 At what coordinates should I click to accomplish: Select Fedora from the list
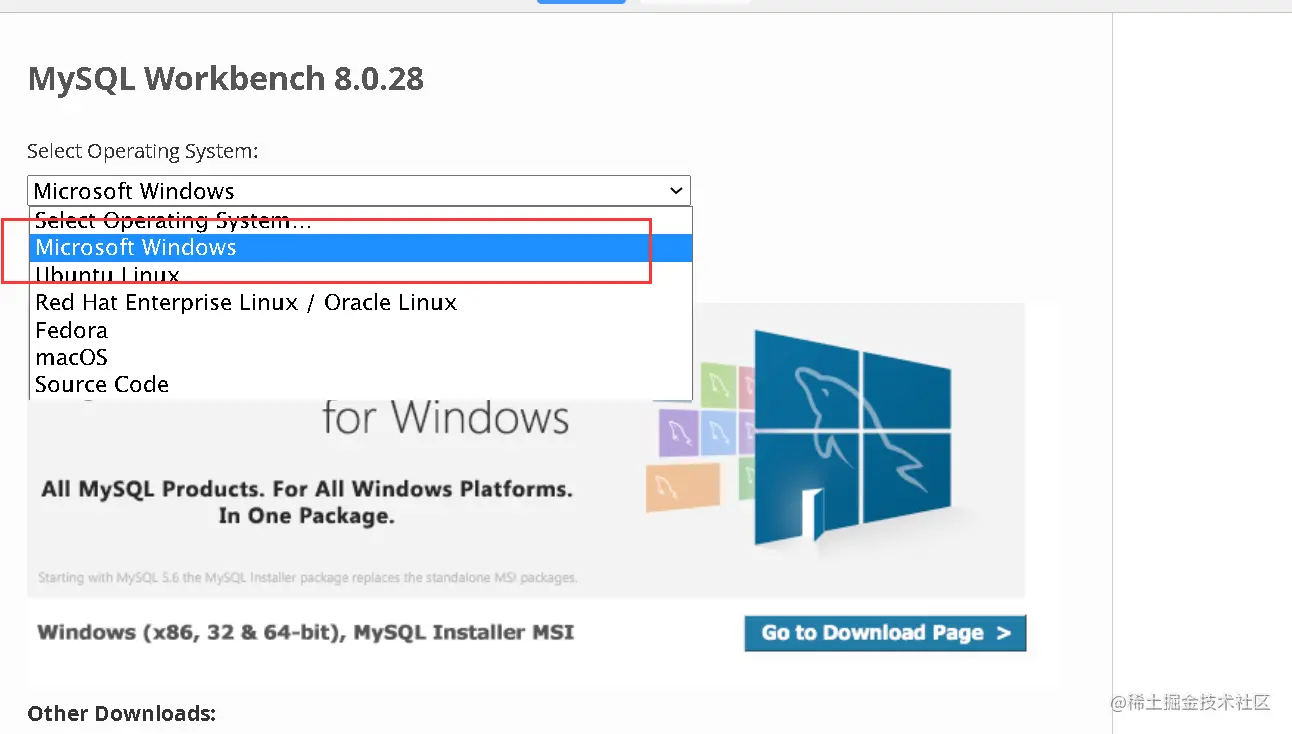[361, 330]
